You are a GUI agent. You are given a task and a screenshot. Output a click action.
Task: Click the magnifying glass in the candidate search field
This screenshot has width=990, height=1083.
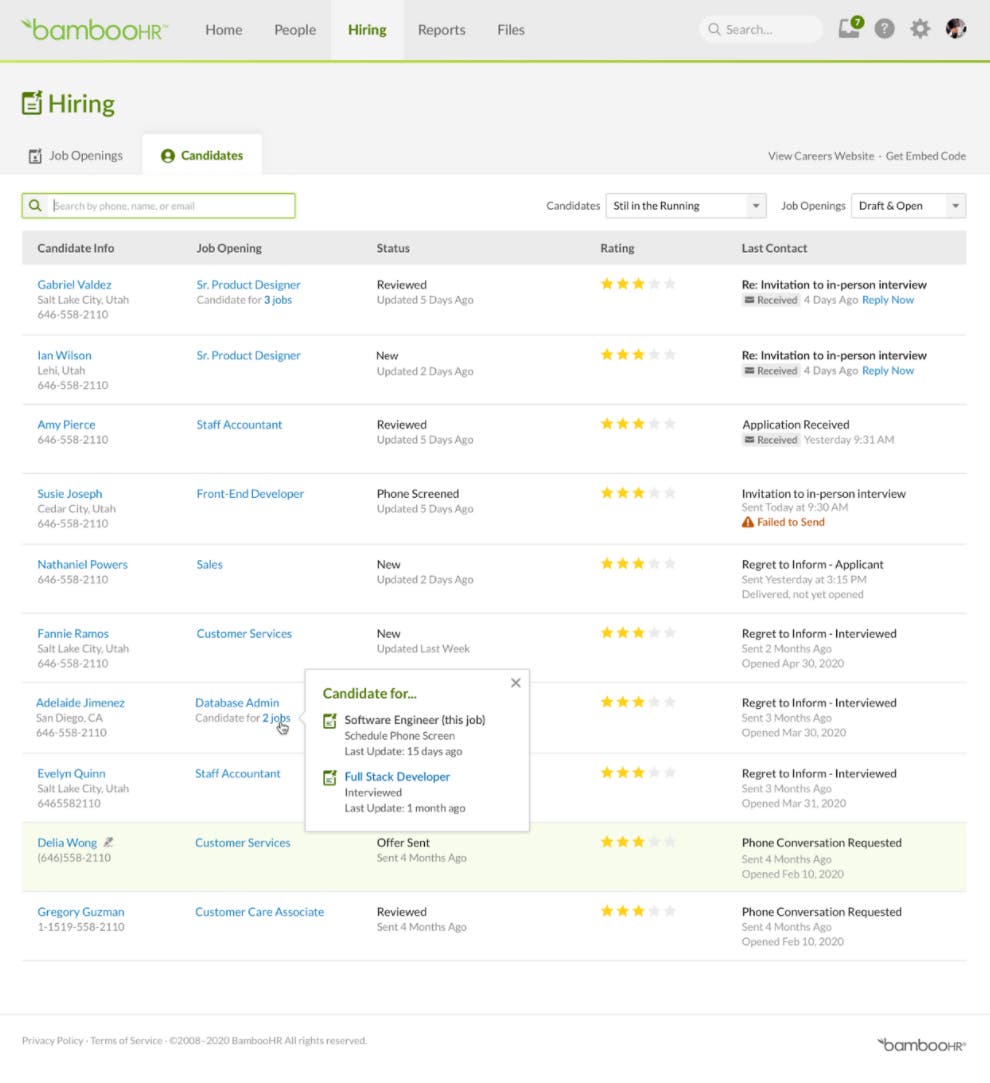[35, 205]
